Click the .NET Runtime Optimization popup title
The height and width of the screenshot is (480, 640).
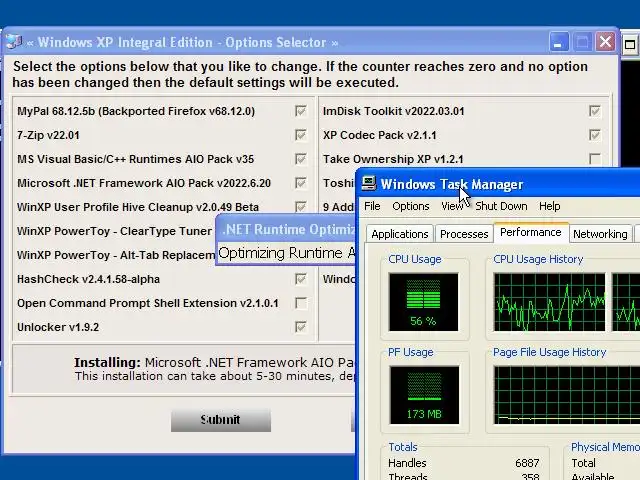point(288,229)
